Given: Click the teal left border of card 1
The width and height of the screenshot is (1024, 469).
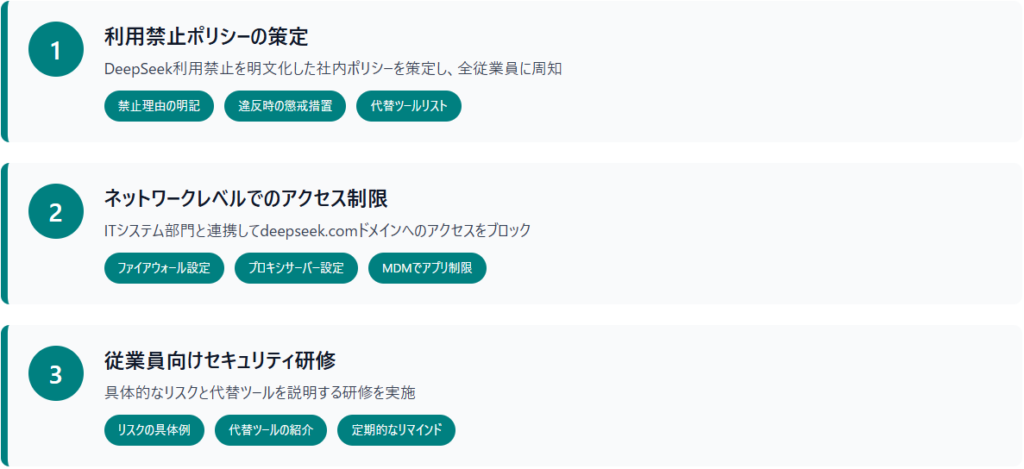Looking at the screenshot, I should click(x=4, y=71).
